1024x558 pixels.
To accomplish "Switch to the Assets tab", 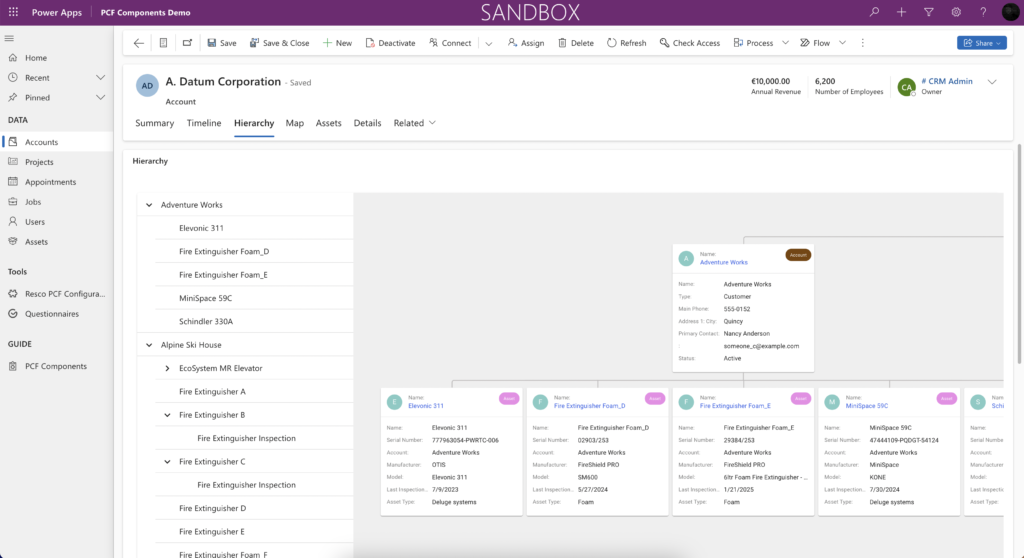I will [x=328, y=123].
